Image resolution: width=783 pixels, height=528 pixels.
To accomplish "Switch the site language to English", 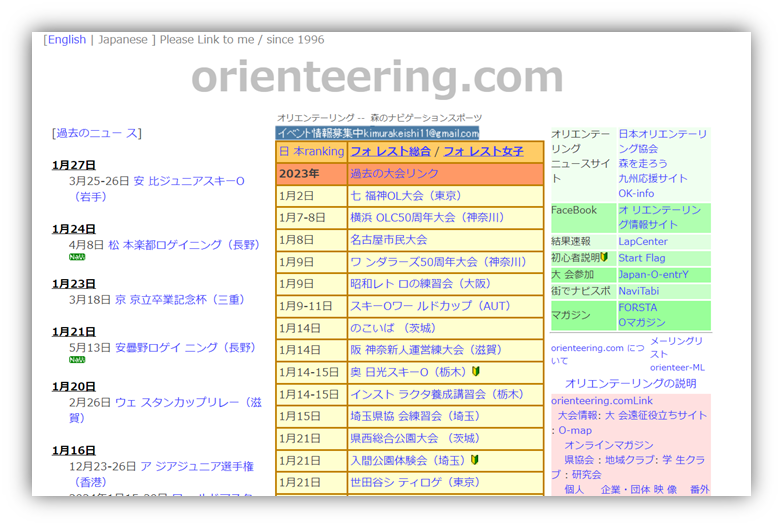I will [67, 39].
